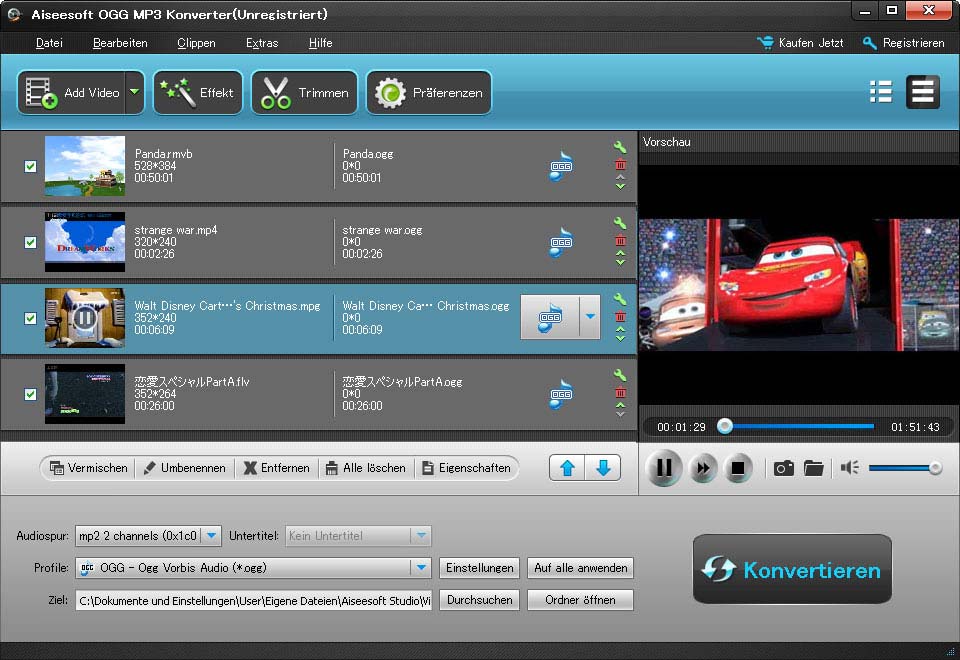The image size is (960, 660).
Task: Click OGG format button for Walt Disney row
Action: point(550,317)
